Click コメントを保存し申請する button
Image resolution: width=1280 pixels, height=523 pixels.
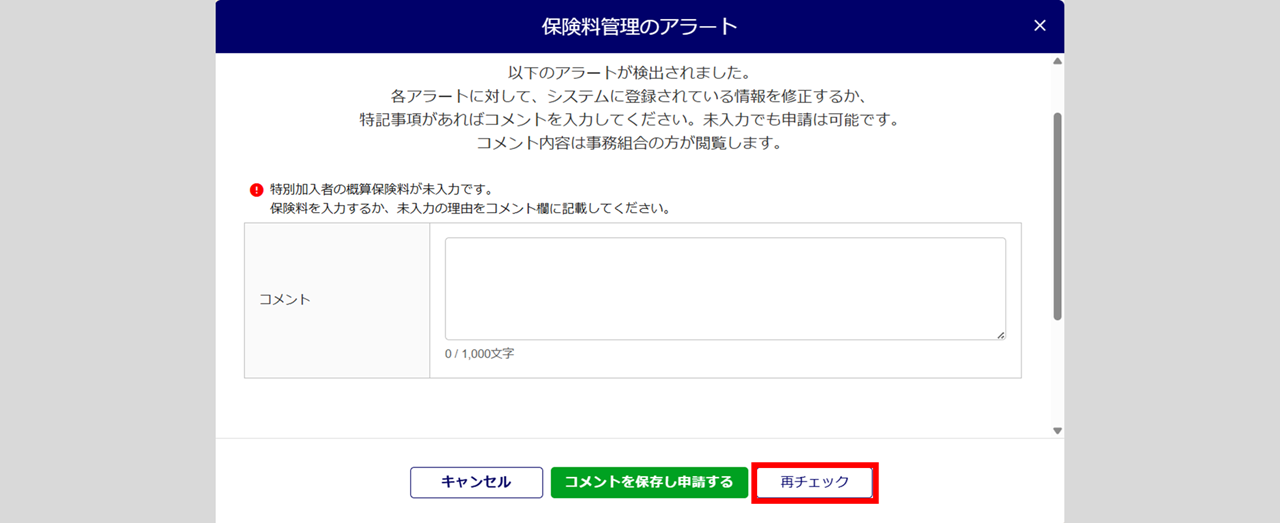point(649,482)
